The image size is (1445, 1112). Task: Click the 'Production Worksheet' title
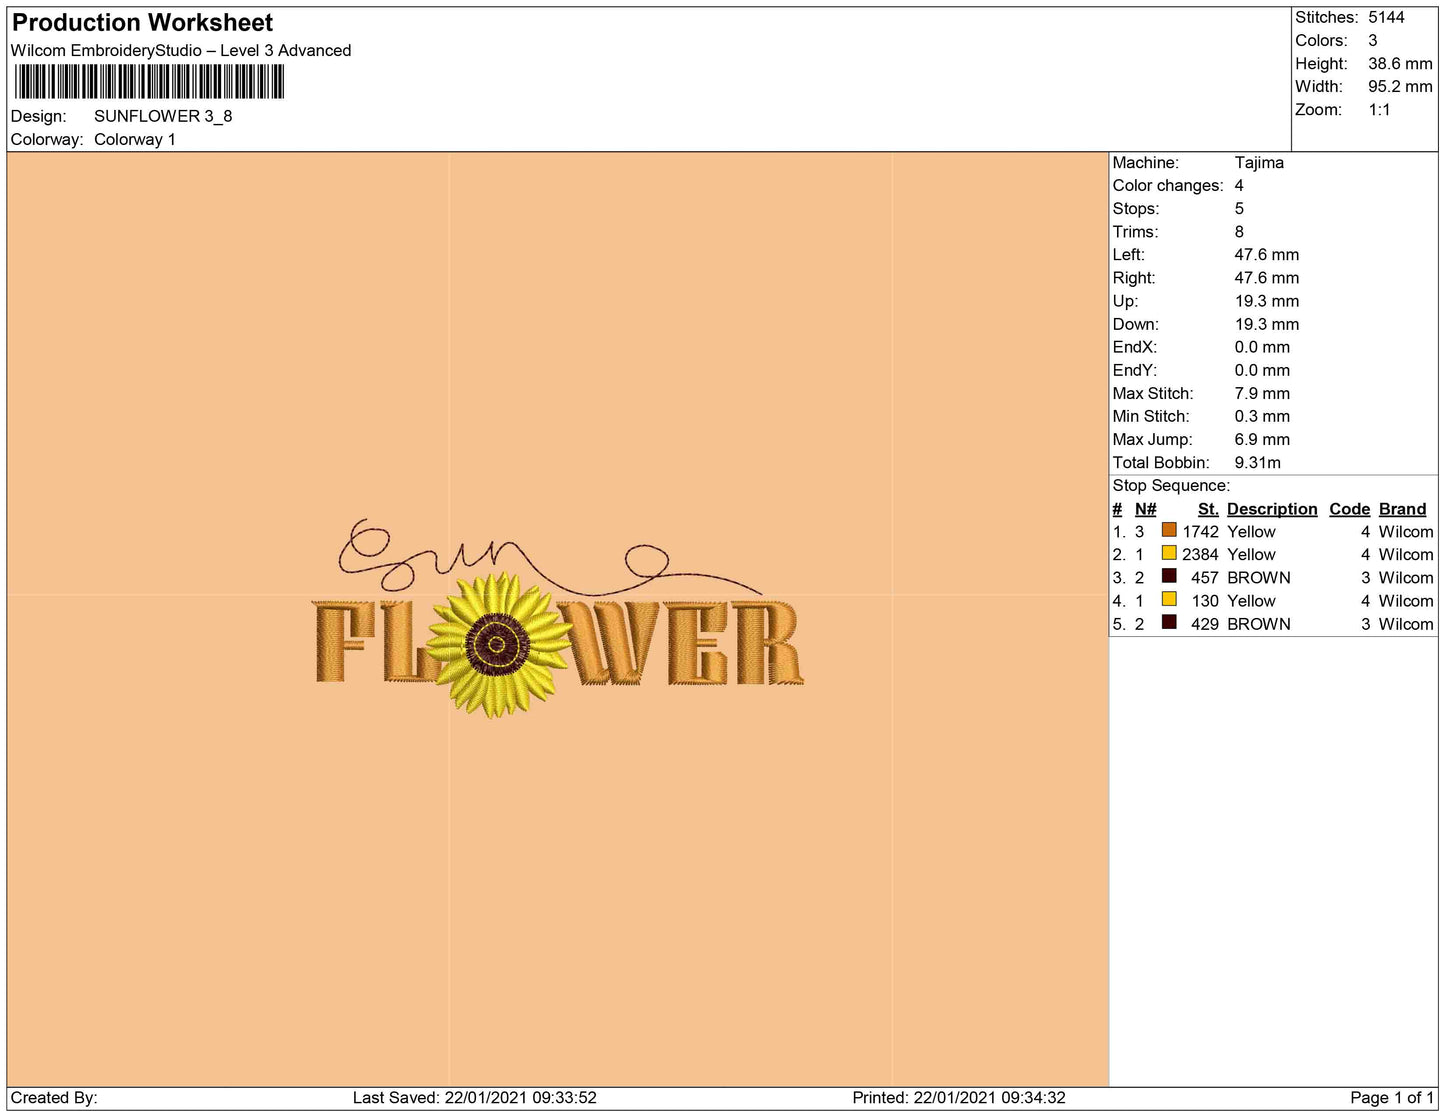pyautogui.click(x=142, y=22)
